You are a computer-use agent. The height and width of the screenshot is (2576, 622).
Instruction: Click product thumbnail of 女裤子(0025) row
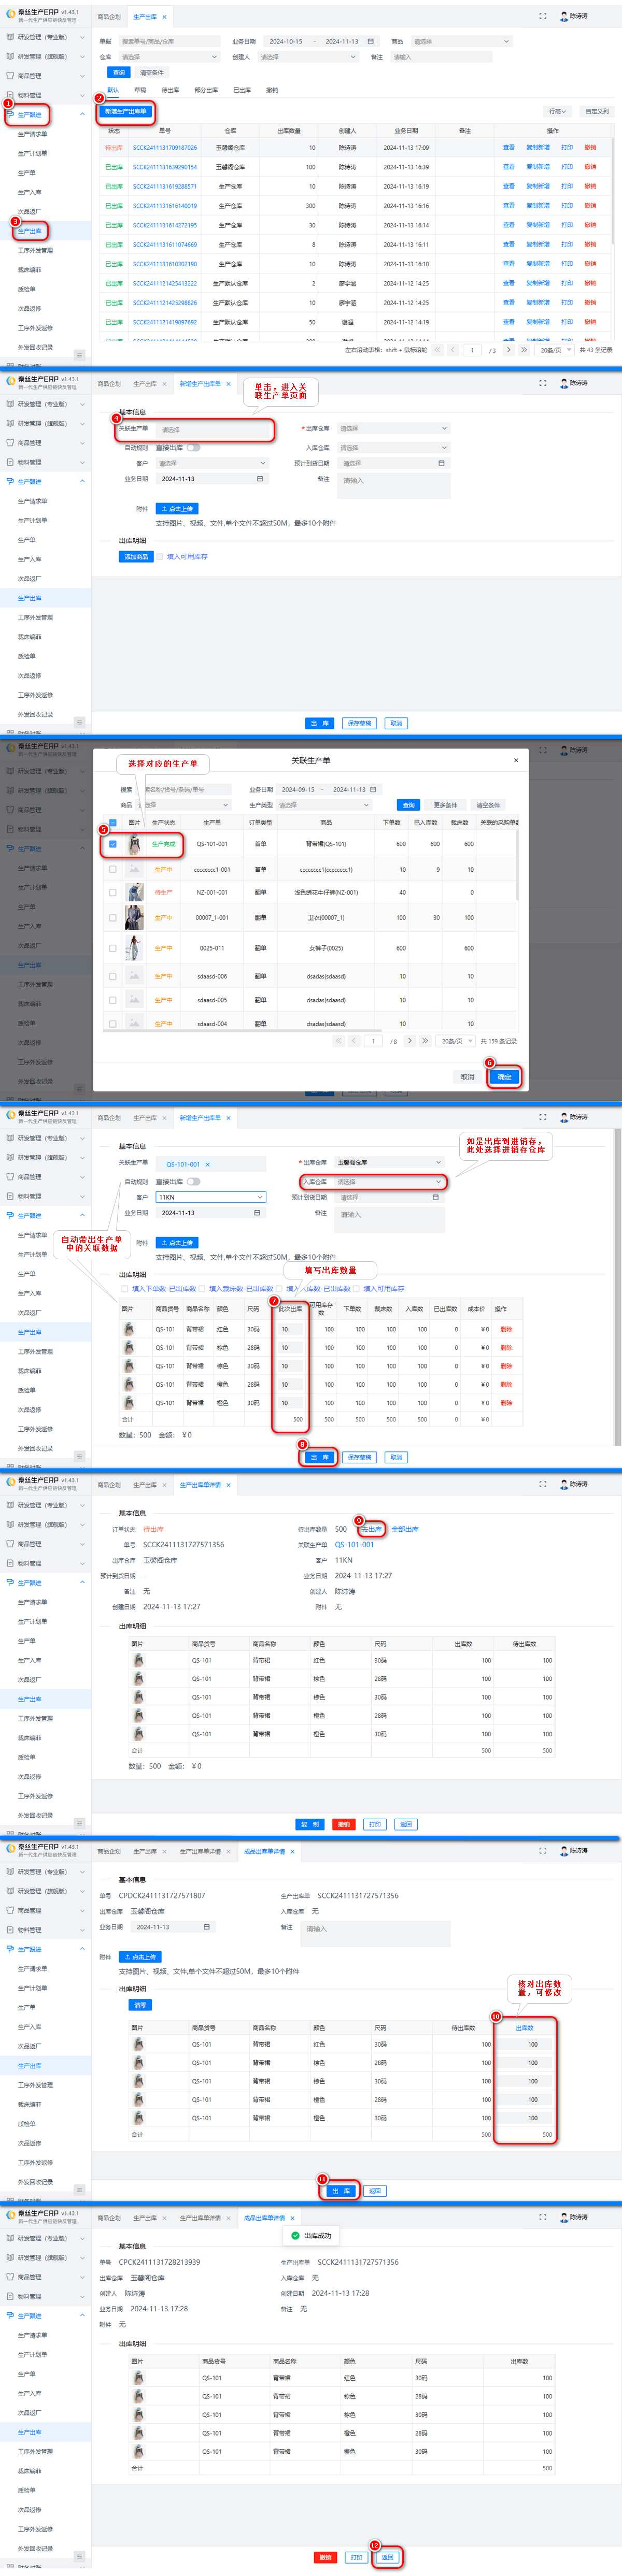tap(134, 947)
